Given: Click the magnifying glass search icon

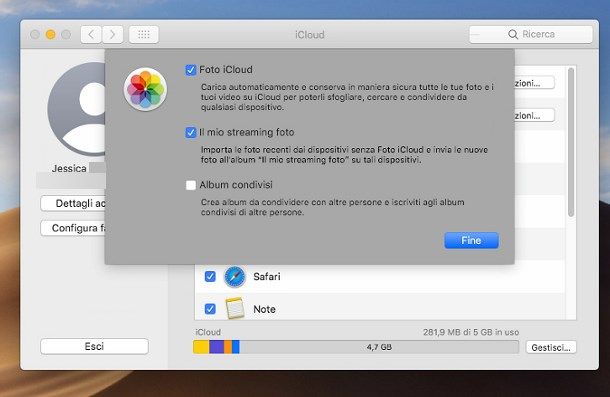Looking at the screenshot, I should pyautogui.click(x=513, y=34).
